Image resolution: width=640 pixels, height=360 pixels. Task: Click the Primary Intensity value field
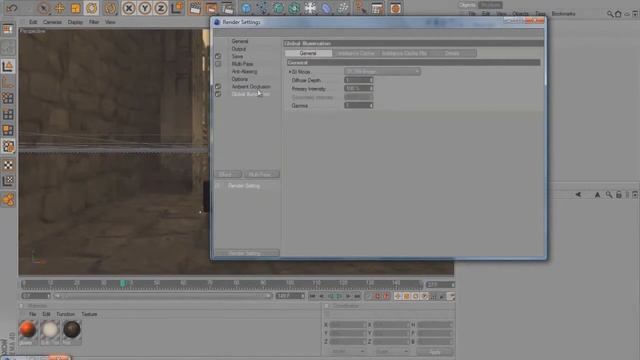358,89
